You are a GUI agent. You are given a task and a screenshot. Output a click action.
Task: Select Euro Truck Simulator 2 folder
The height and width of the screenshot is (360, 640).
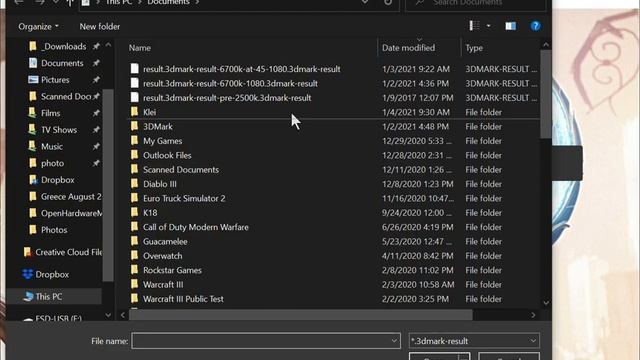pos(184,198)
